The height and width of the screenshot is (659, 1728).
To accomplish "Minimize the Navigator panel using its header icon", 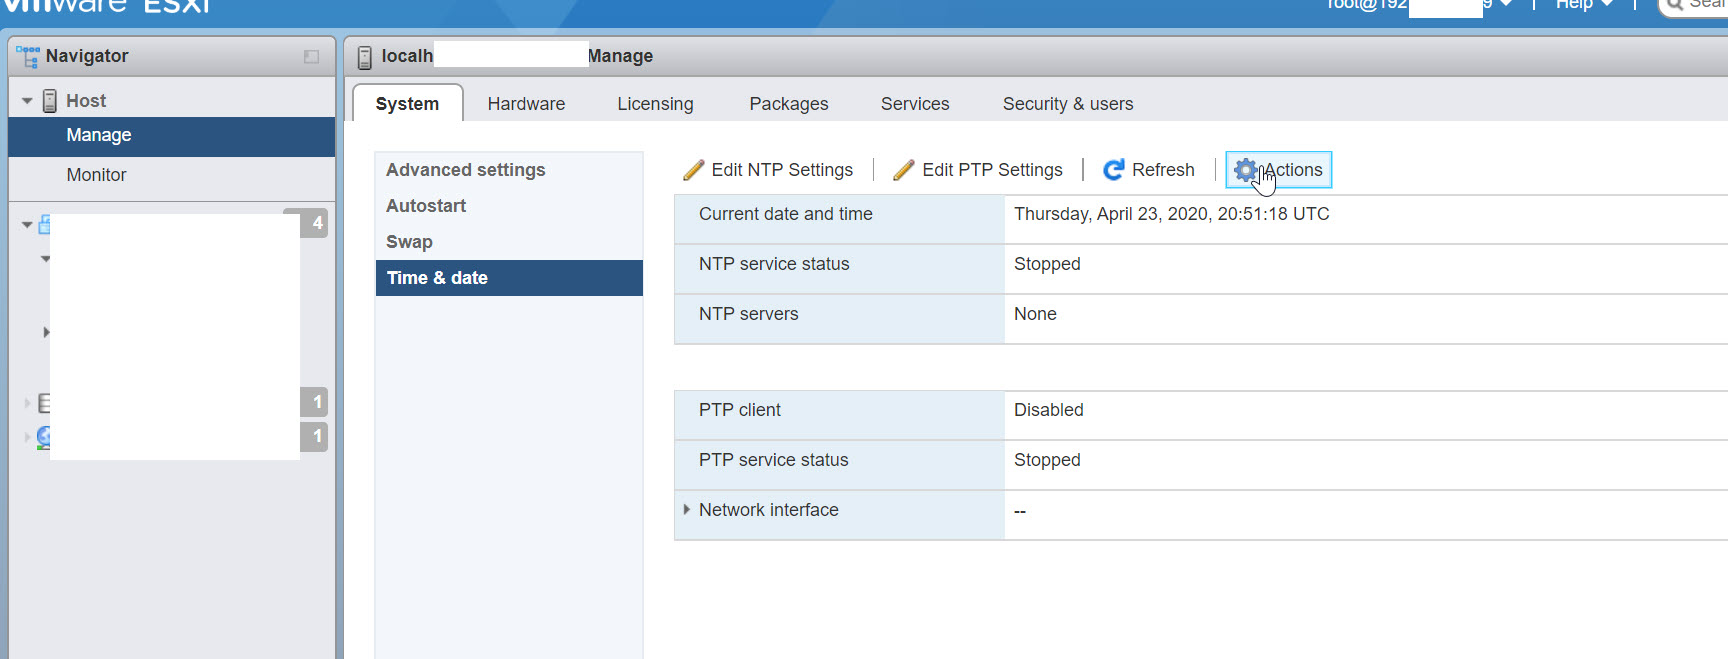I will pos(311,57).
